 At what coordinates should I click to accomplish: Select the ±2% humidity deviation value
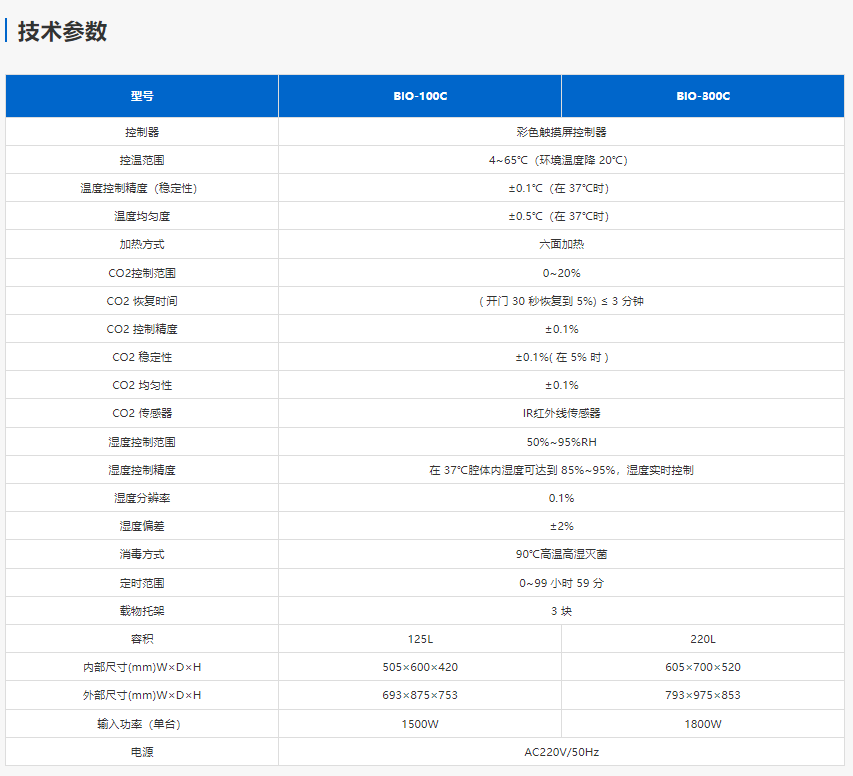[561, 526]
